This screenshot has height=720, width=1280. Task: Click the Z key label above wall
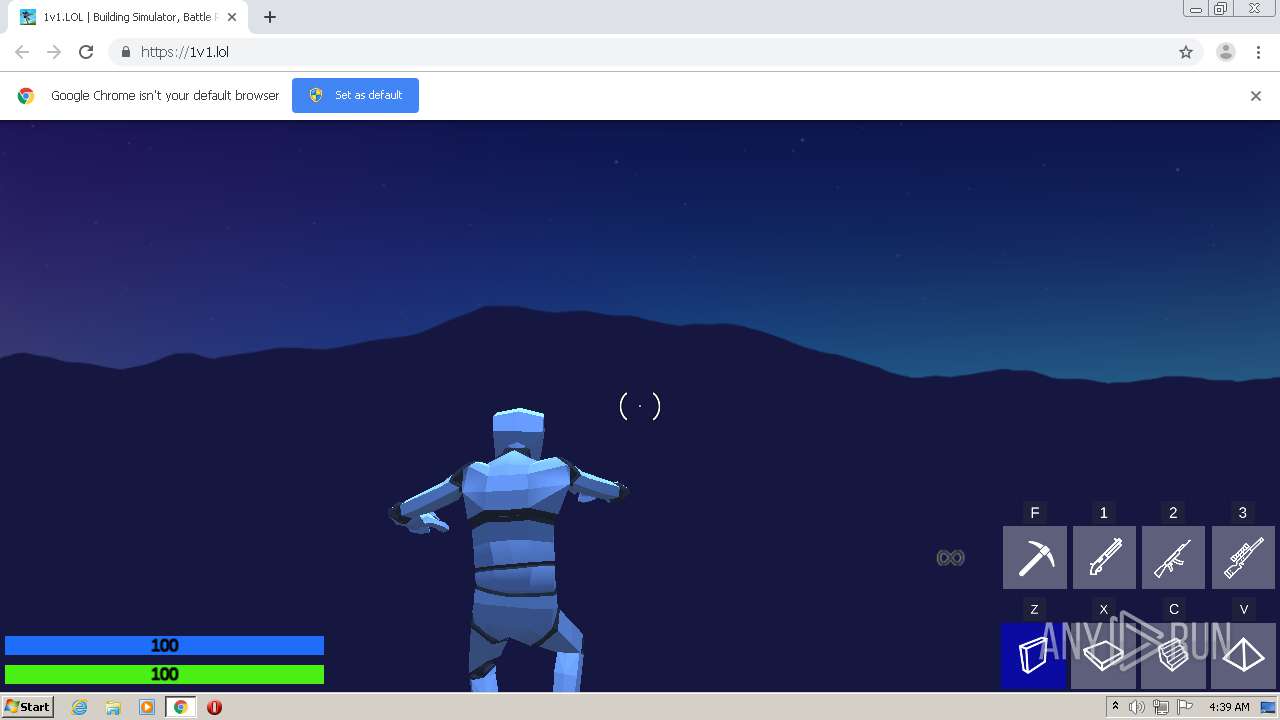pyautogui.click(x=1034, y=609)
